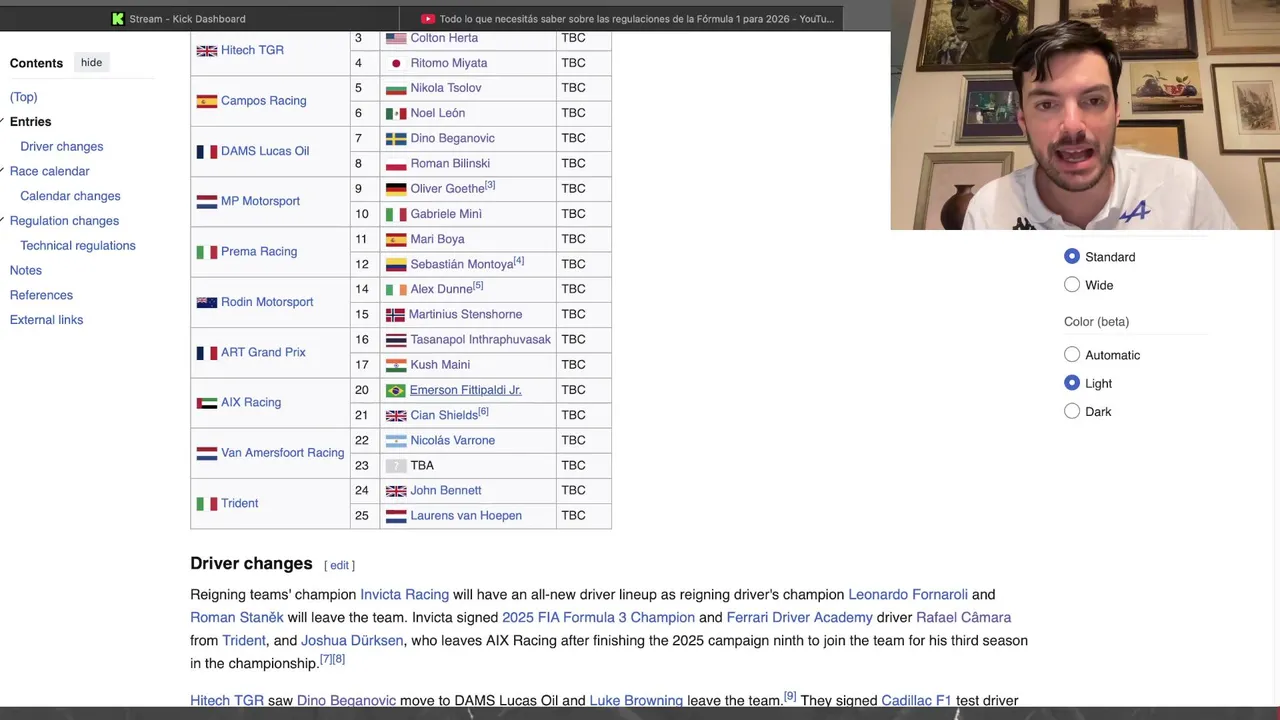
Task: Click the Bulgarian flag beside Nikola Tsolov
Action: coord(396,88)
